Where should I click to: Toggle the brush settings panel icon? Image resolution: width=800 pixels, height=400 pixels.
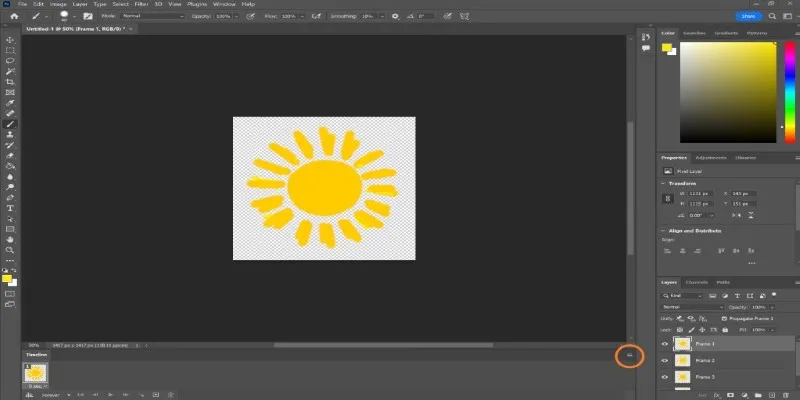[88, 16]
